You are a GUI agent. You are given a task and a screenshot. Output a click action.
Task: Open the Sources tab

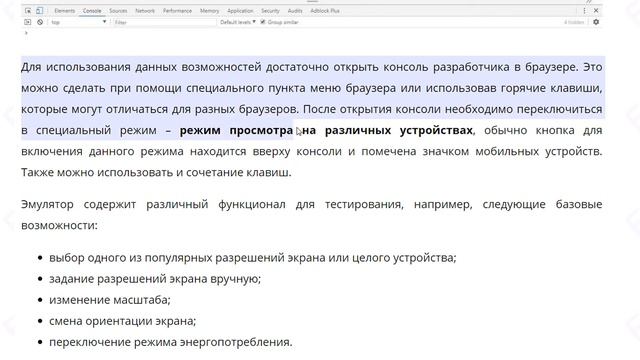(118, 11)
